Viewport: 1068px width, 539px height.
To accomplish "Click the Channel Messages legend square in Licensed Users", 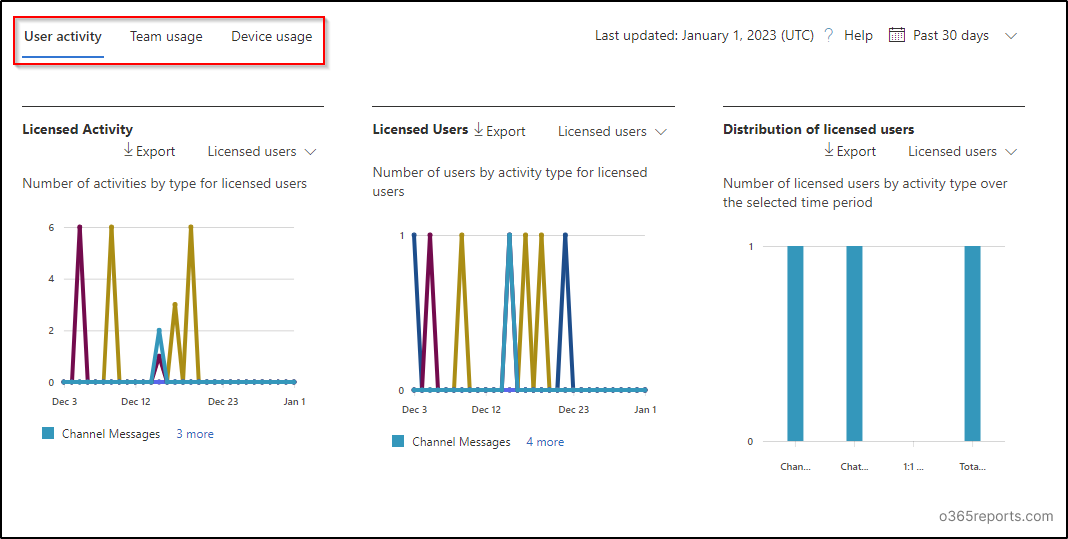I will pos(398,442).
